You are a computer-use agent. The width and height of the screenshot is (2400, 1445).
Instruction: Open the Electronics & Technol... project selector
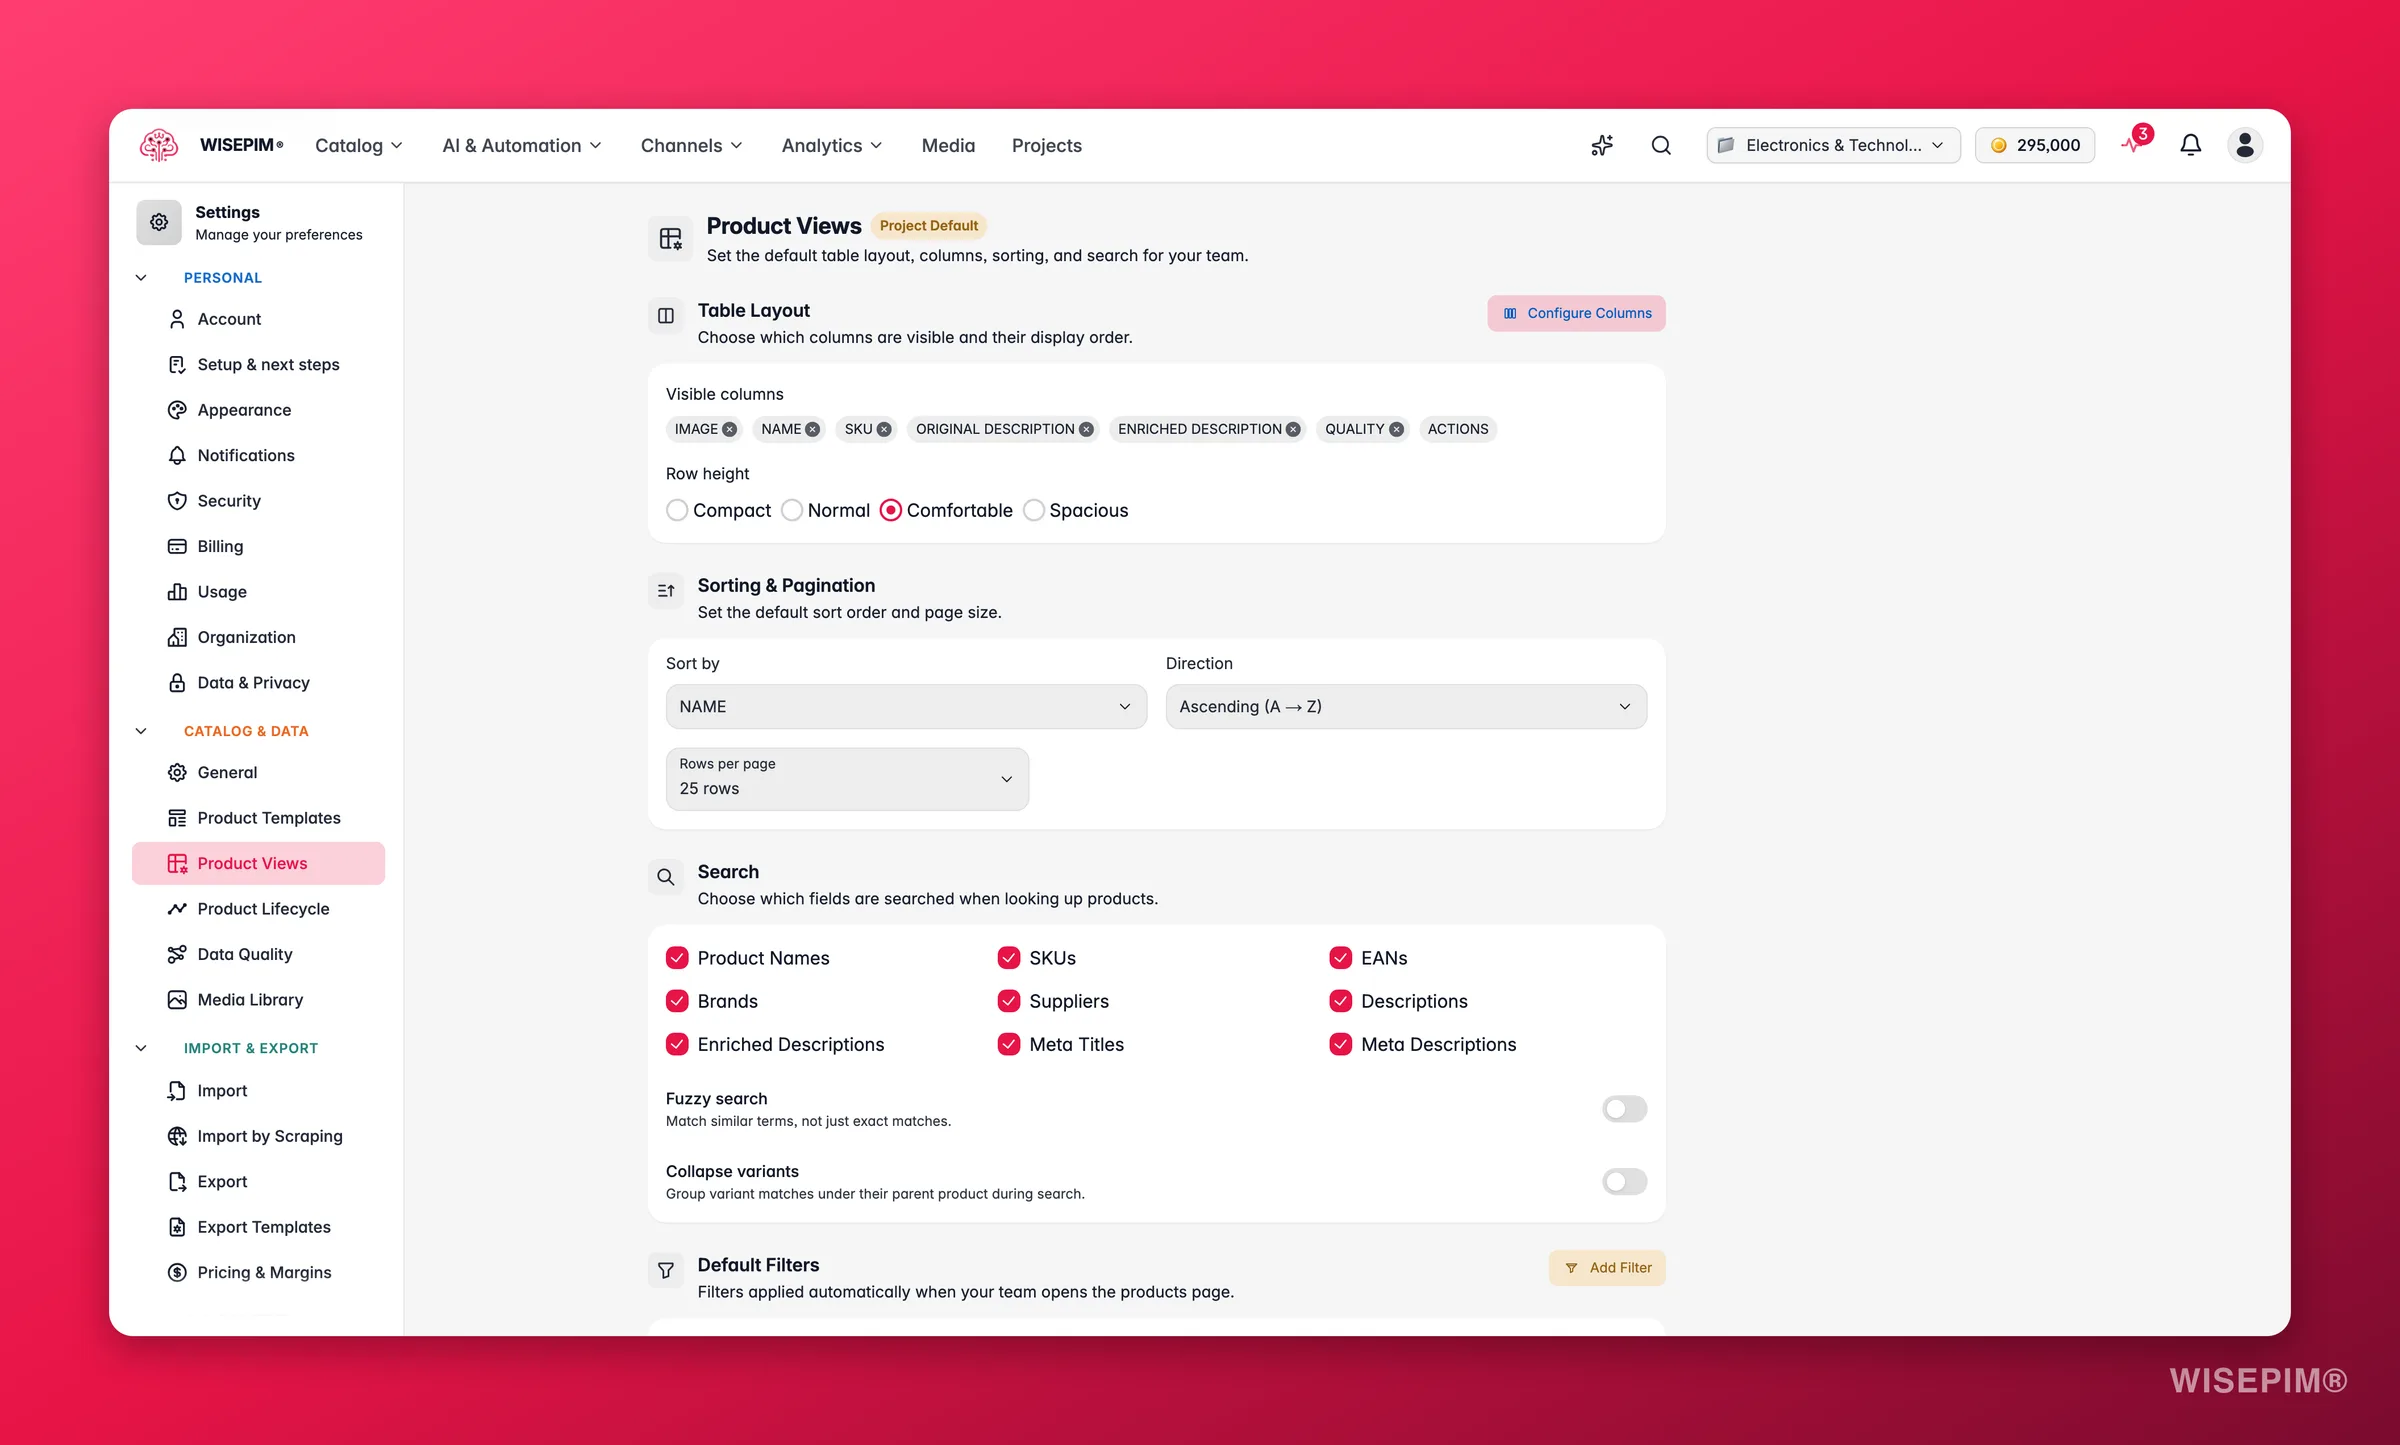(1833, 145)
